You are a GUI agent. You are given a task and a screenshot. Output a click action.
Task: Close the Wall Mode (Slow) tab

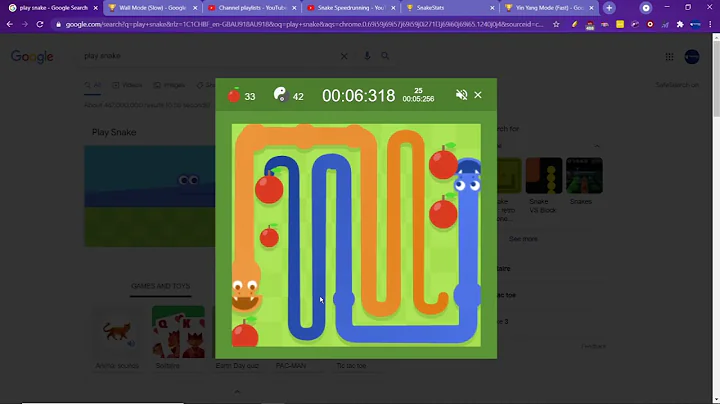pyautogui.click(x=195, y=8)
